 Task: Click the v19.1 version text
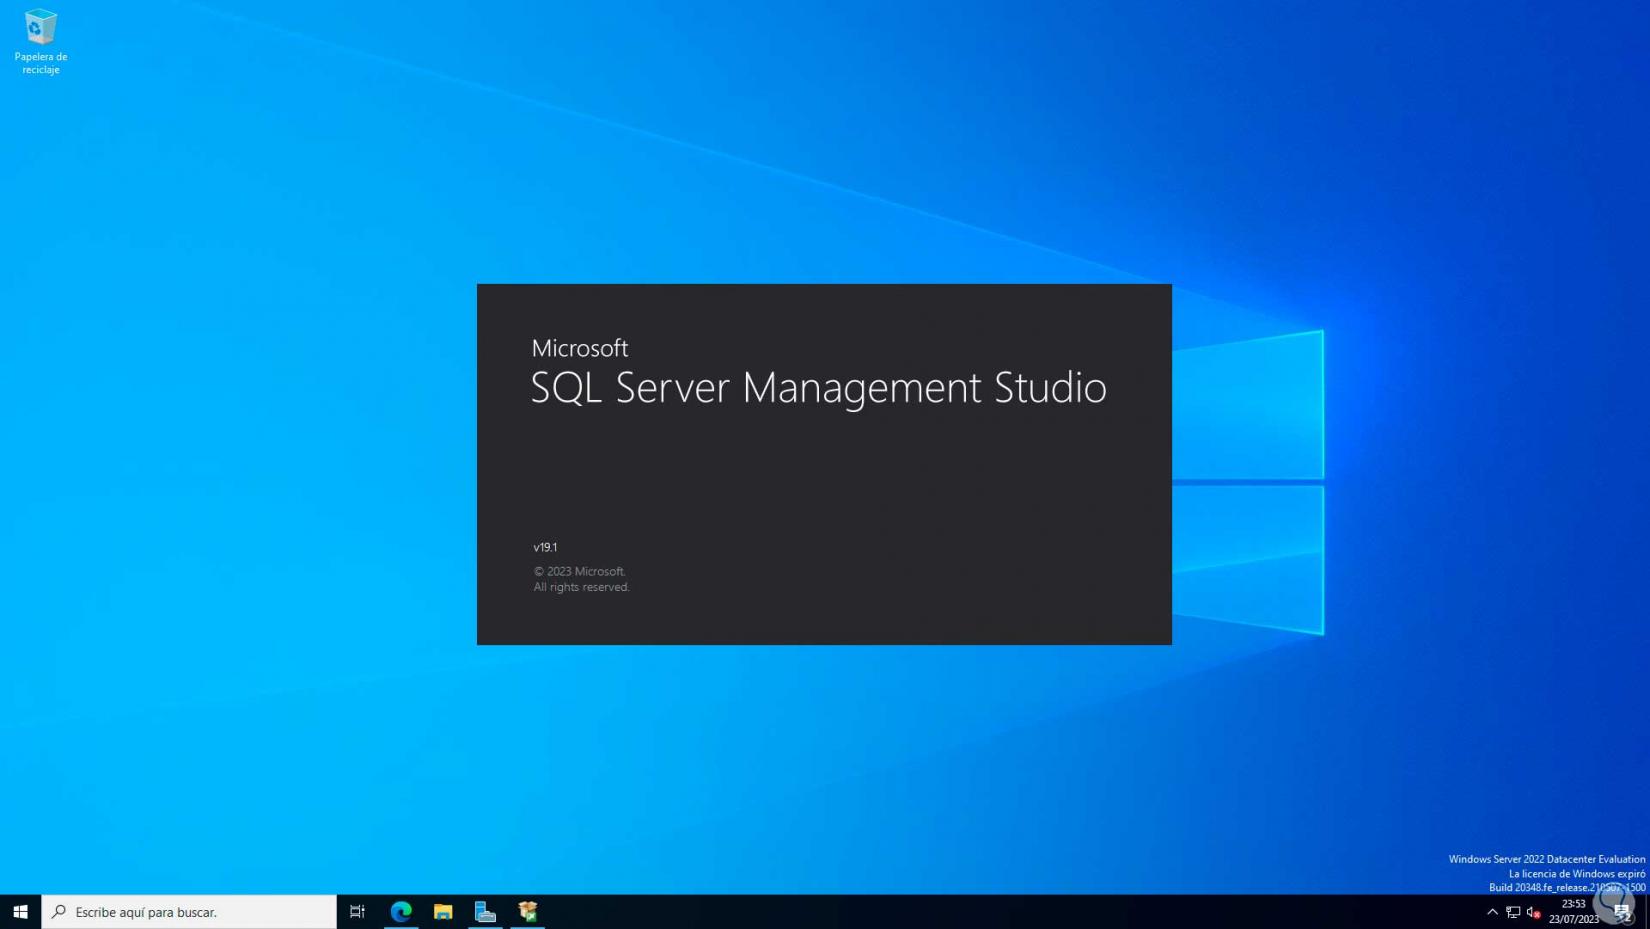coord(545,548)
